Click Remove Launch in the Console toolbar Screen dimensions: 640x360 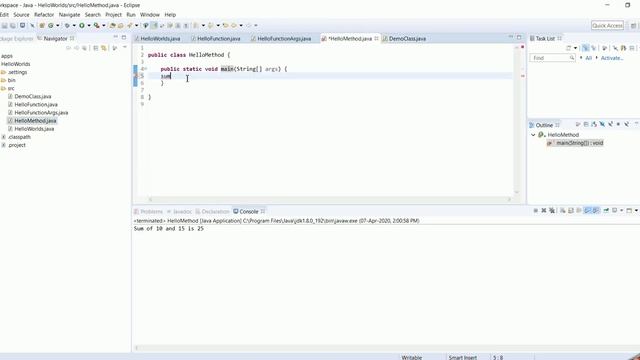pos(544,211)
